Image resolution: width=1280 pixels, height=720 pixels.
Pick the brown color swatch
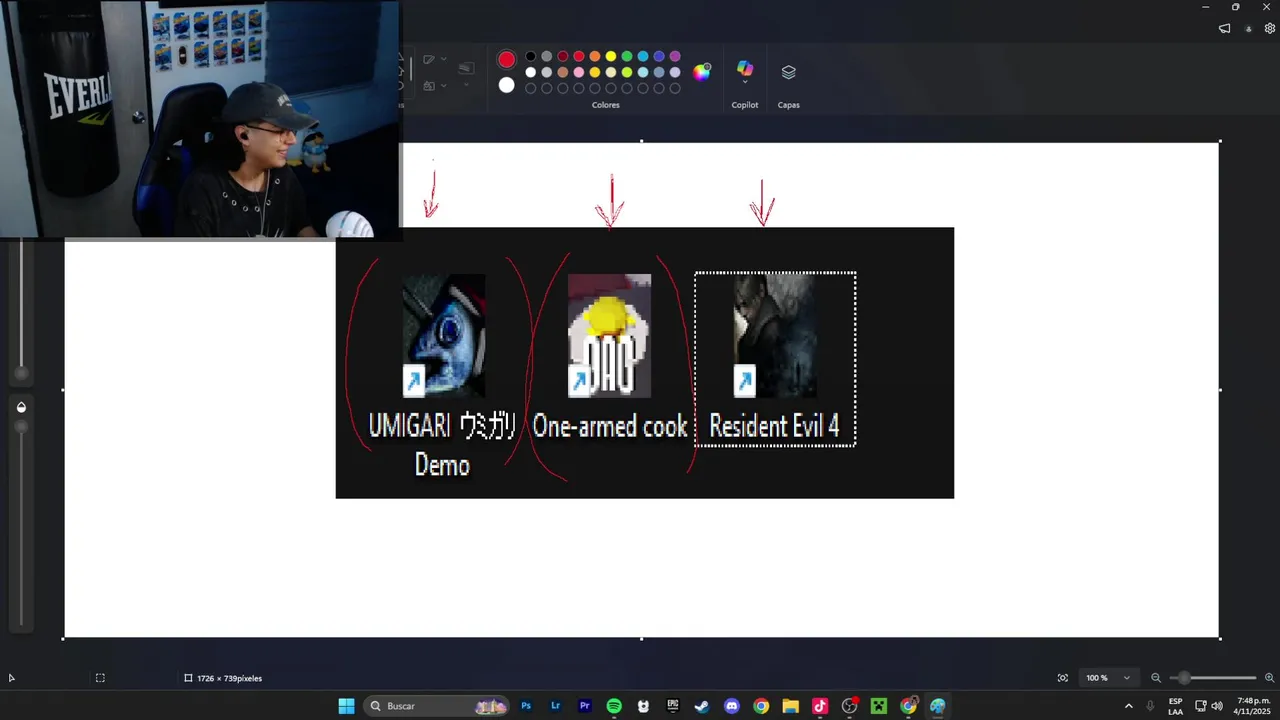pyautogui.click(x=563, y=72)
